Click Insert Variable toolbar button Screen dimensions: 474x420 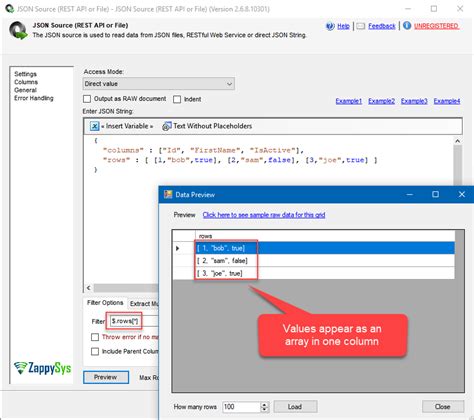pos(122,126)
